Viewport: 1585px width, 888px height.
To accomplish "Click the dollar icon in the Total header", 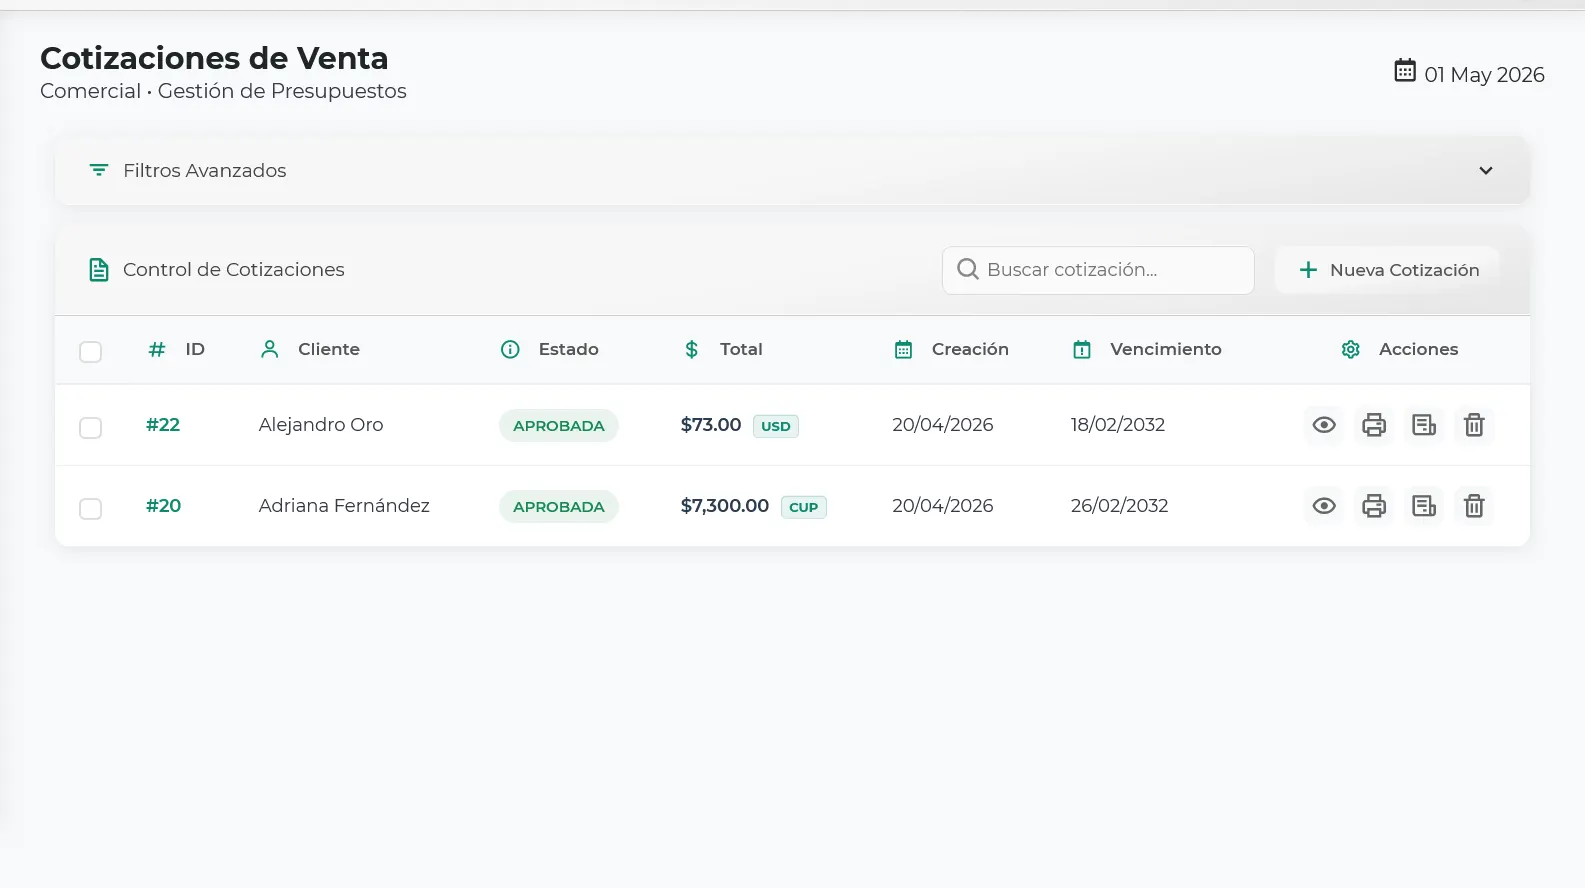I will coord(692,349).
